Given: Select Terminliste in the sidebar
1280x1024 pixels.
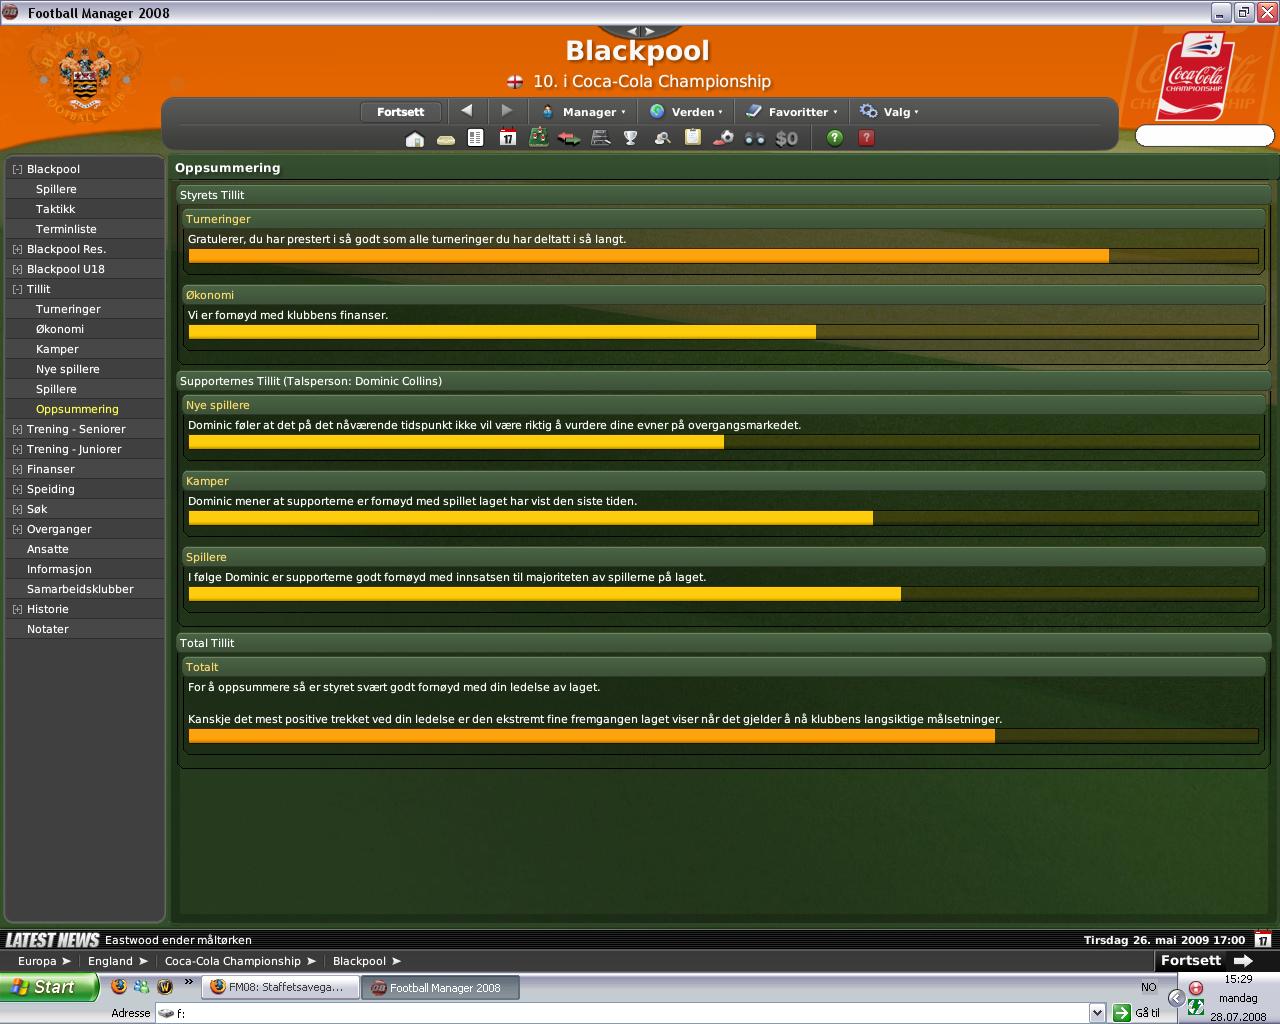Looking at the screenshot, I should coord(66,229).
